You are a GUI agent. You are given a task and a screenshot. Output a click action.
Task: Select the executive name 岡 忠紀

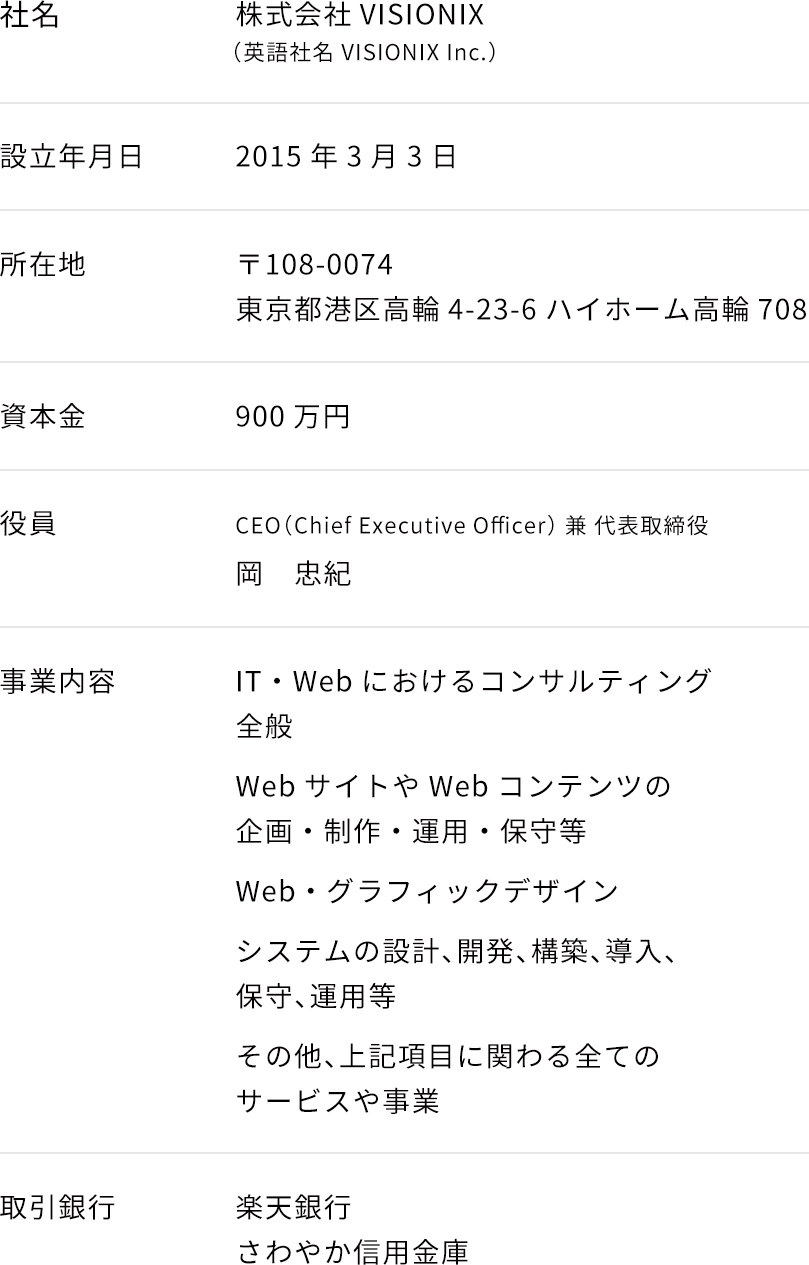293,574
